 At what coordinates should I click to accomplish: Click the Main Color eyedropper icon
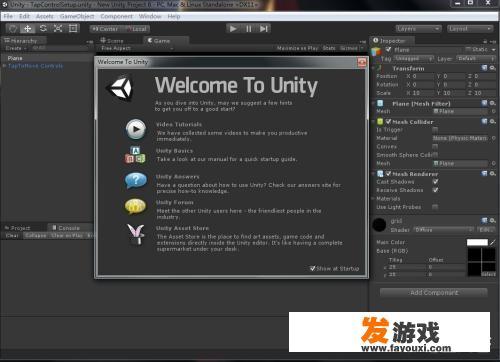pyautogui.click(x=492, y=242)
